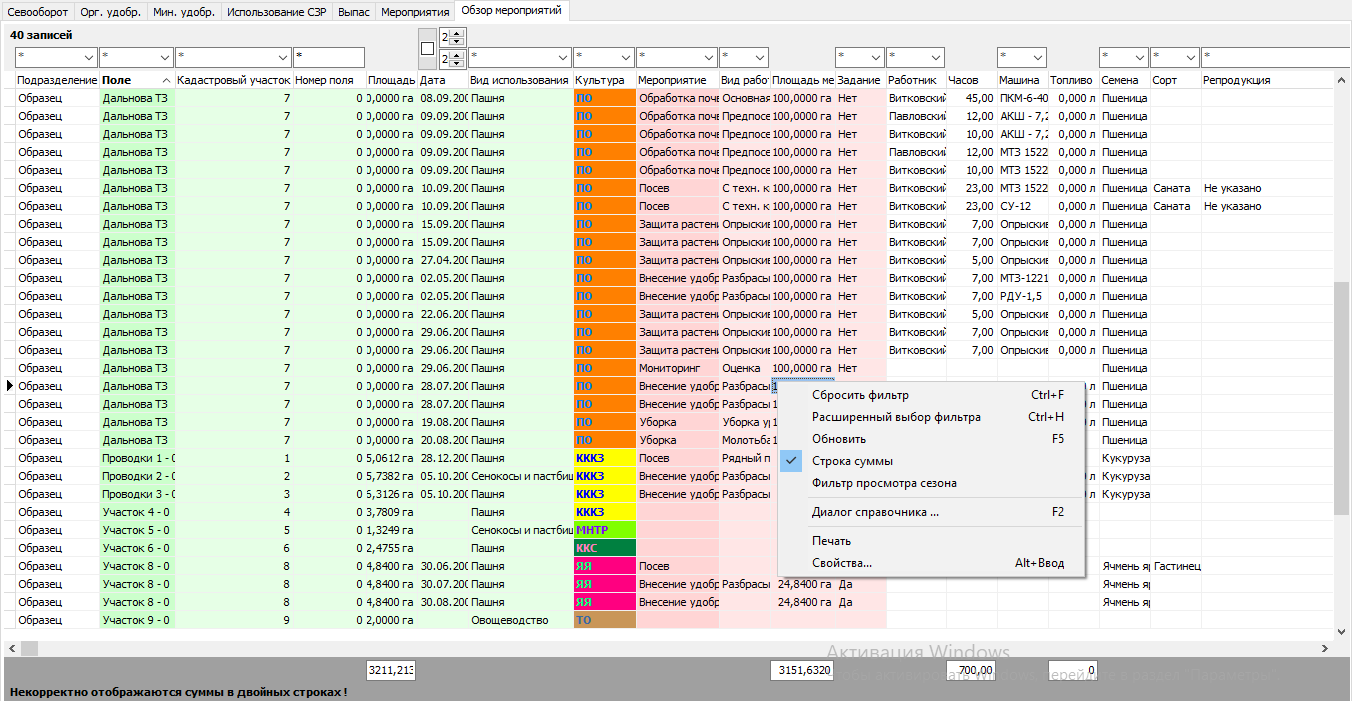1352x701 pixels.
Task: Click the 3151,6320 sum field
Action: click(802, 670)
